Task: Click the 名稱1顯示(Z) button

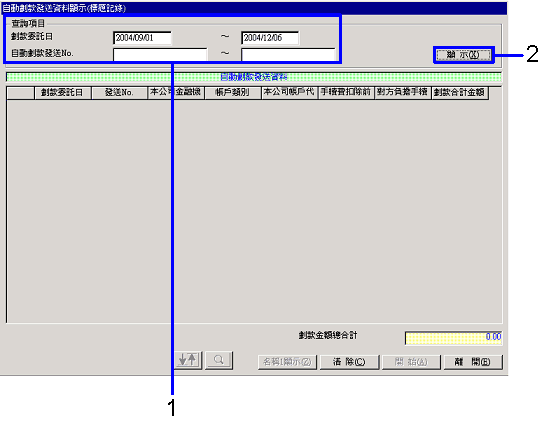Action: coord(287,362)
